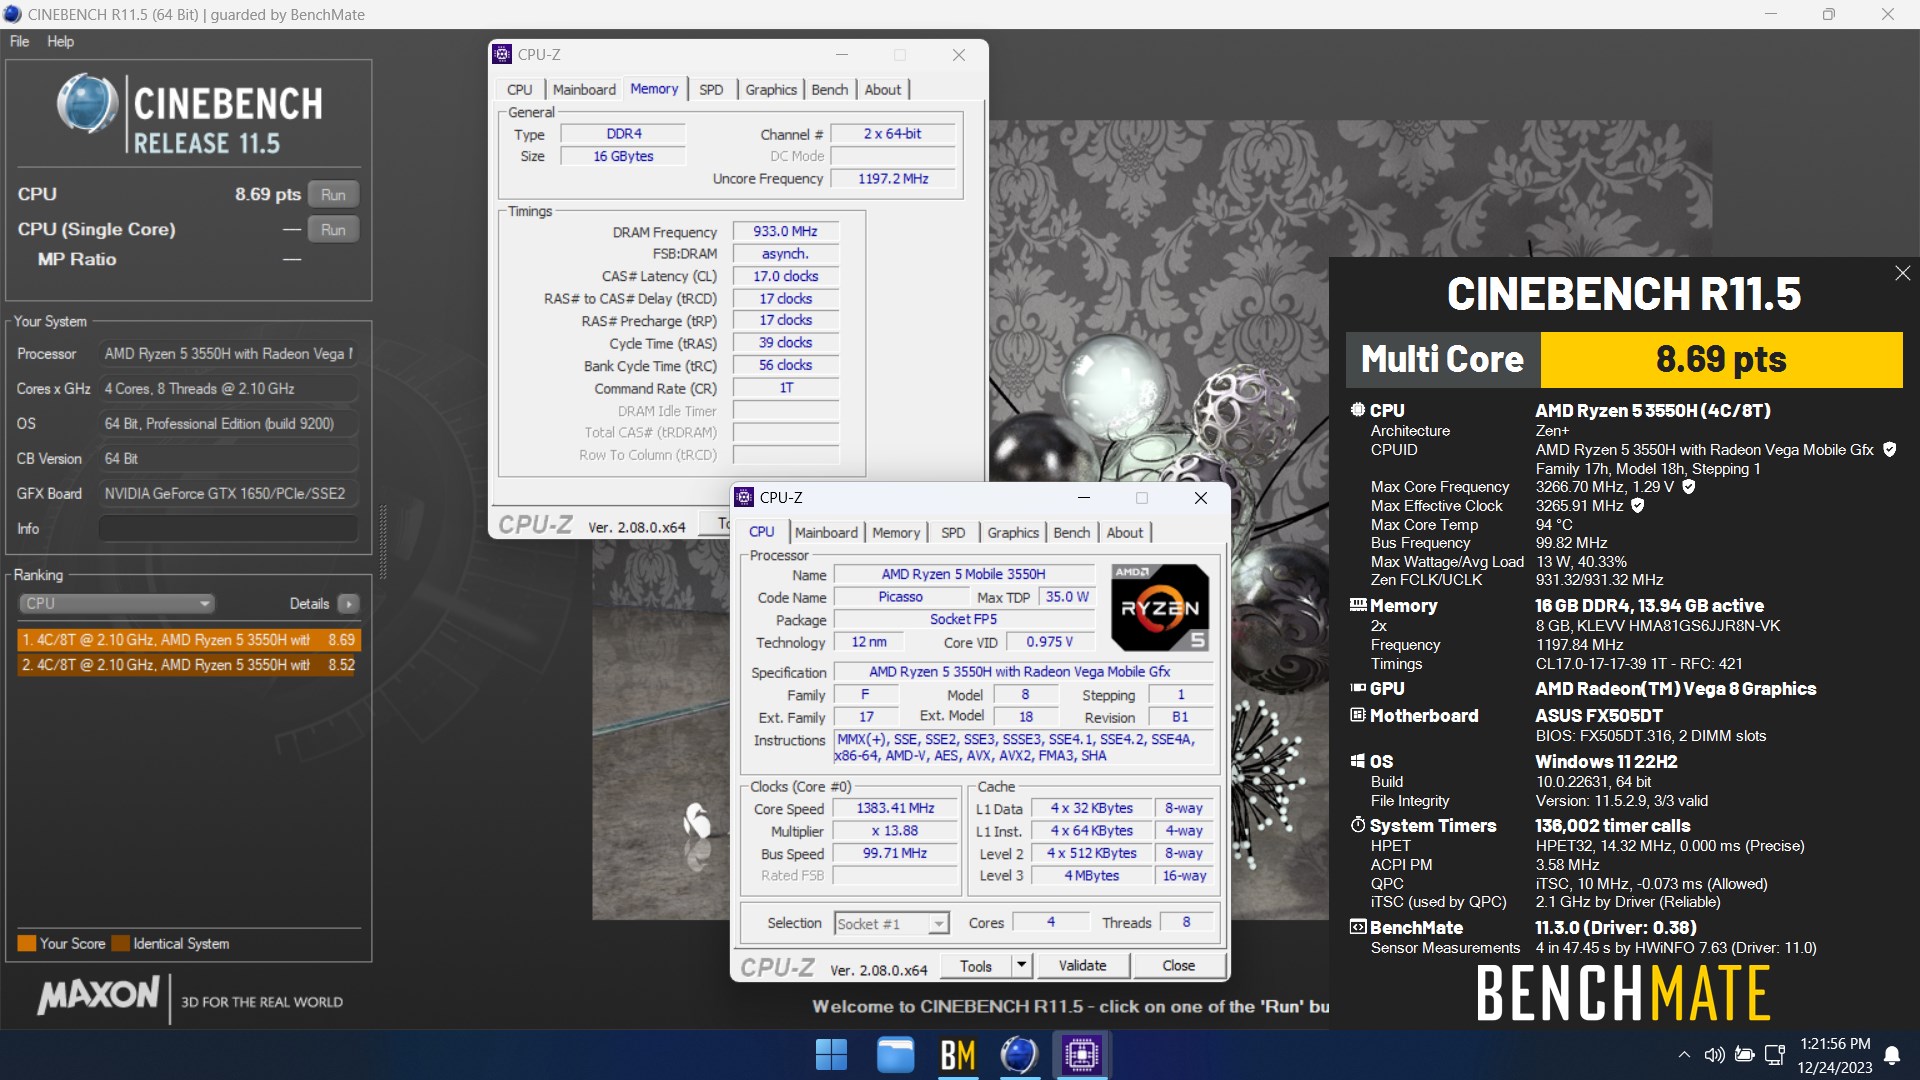The image size is (1920, 1080).
Task: Expand ranking Details arrow button
Action: coord(348,604)
